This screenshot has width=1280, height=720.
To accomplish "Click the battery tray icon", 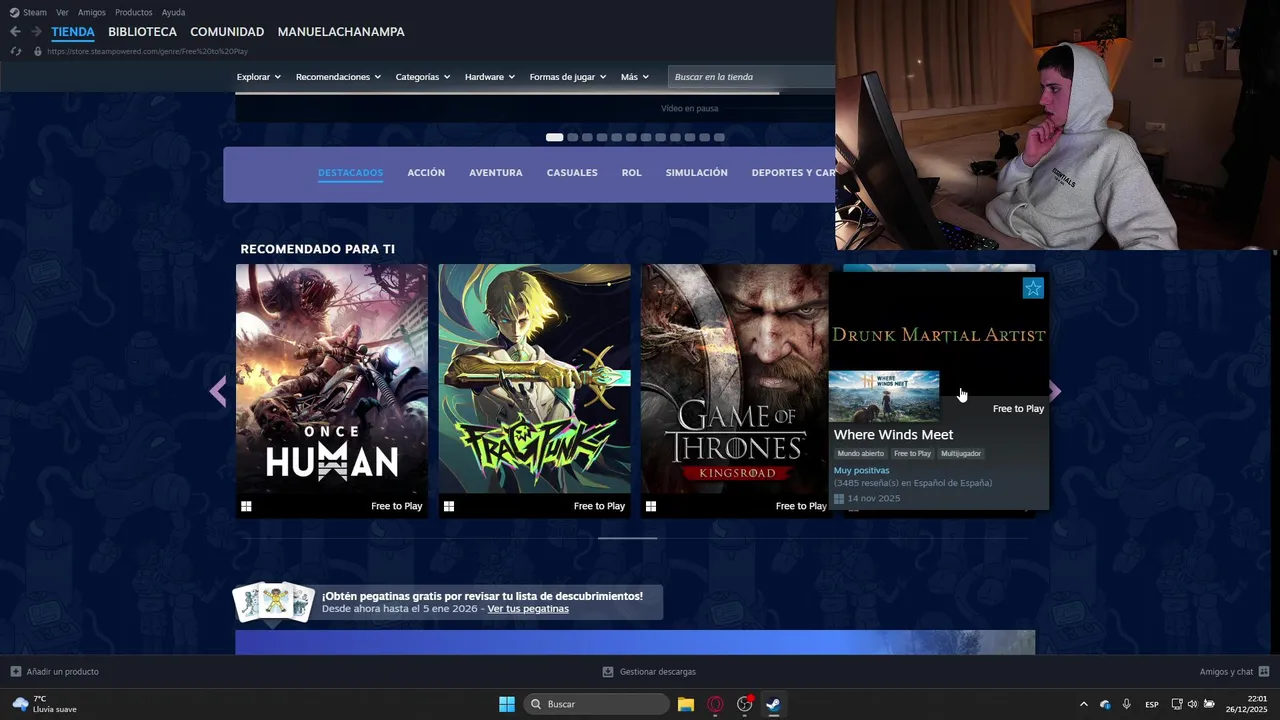I will pyautogui.click(x=1209, y=704).
